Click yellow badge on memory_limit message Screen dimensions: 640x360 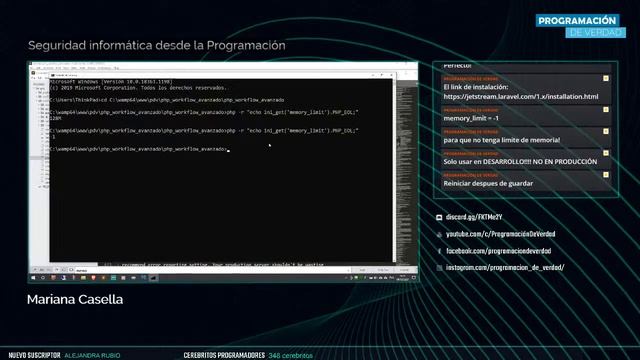click(606, 110)
